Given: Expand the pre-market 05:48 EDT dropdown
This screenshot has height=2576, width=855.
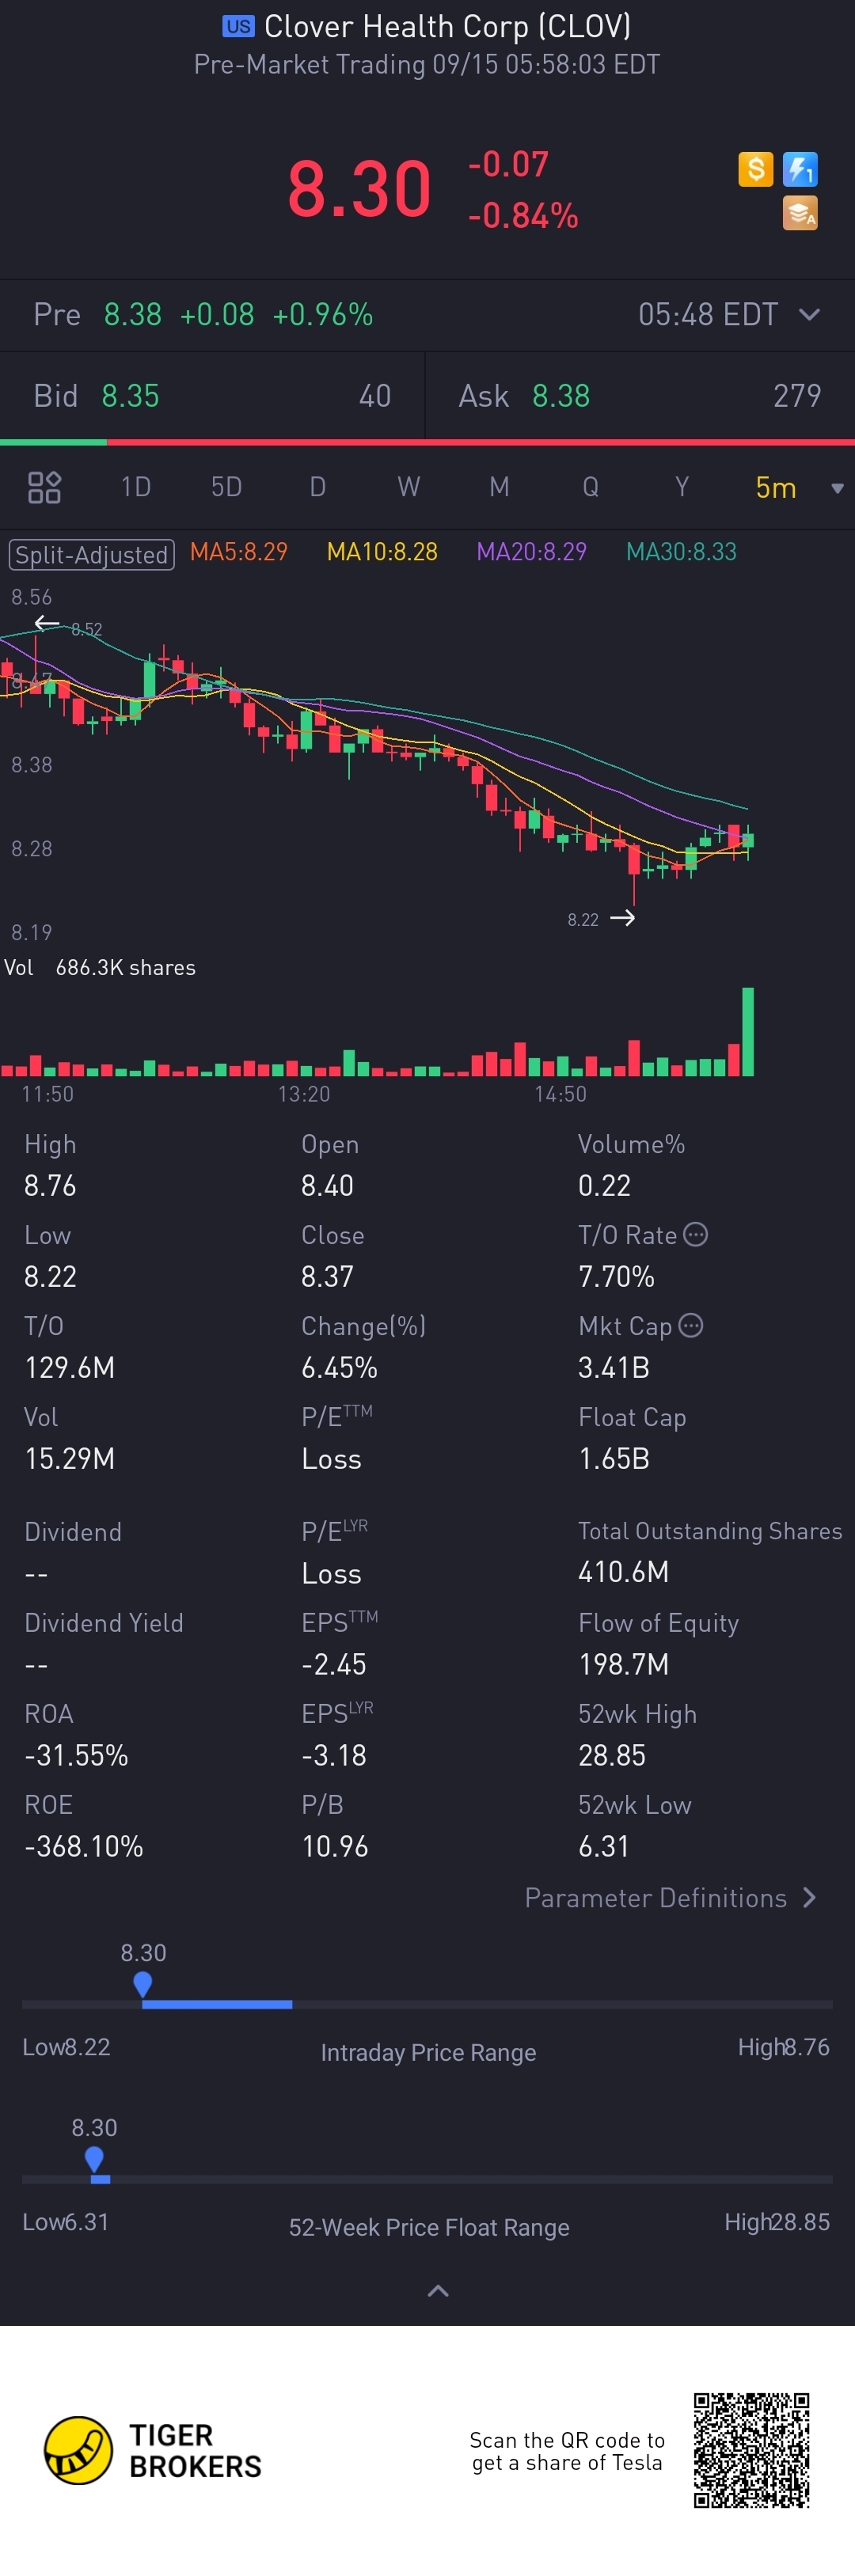Looking at the screenshot, I should [810, 315].
